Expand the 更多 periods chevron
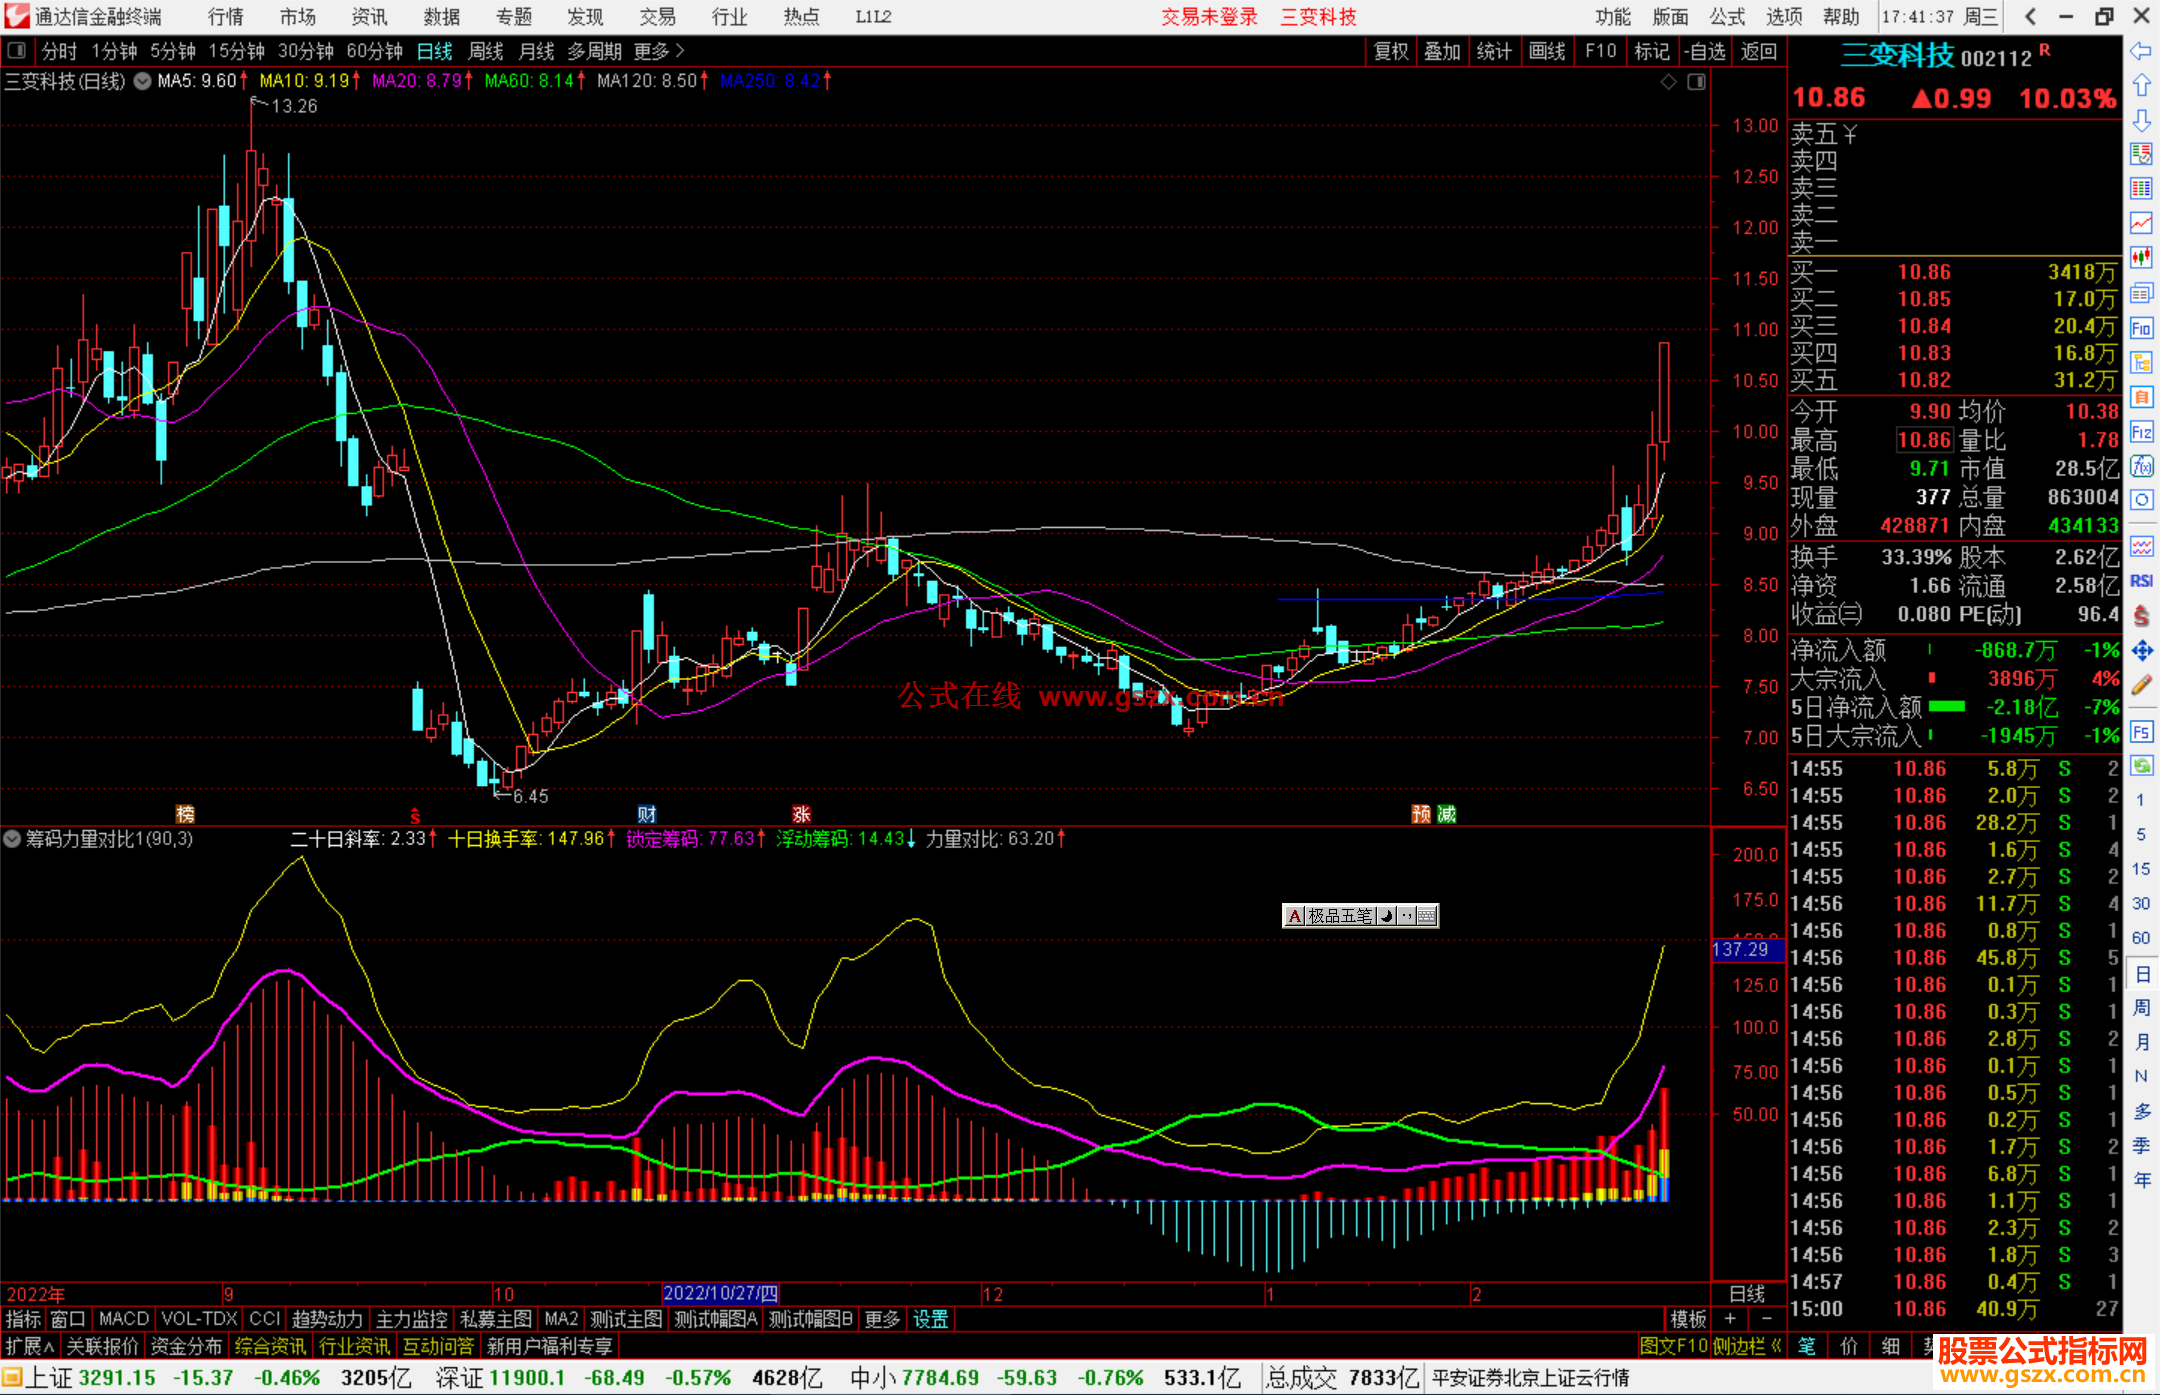 [680, 51]
